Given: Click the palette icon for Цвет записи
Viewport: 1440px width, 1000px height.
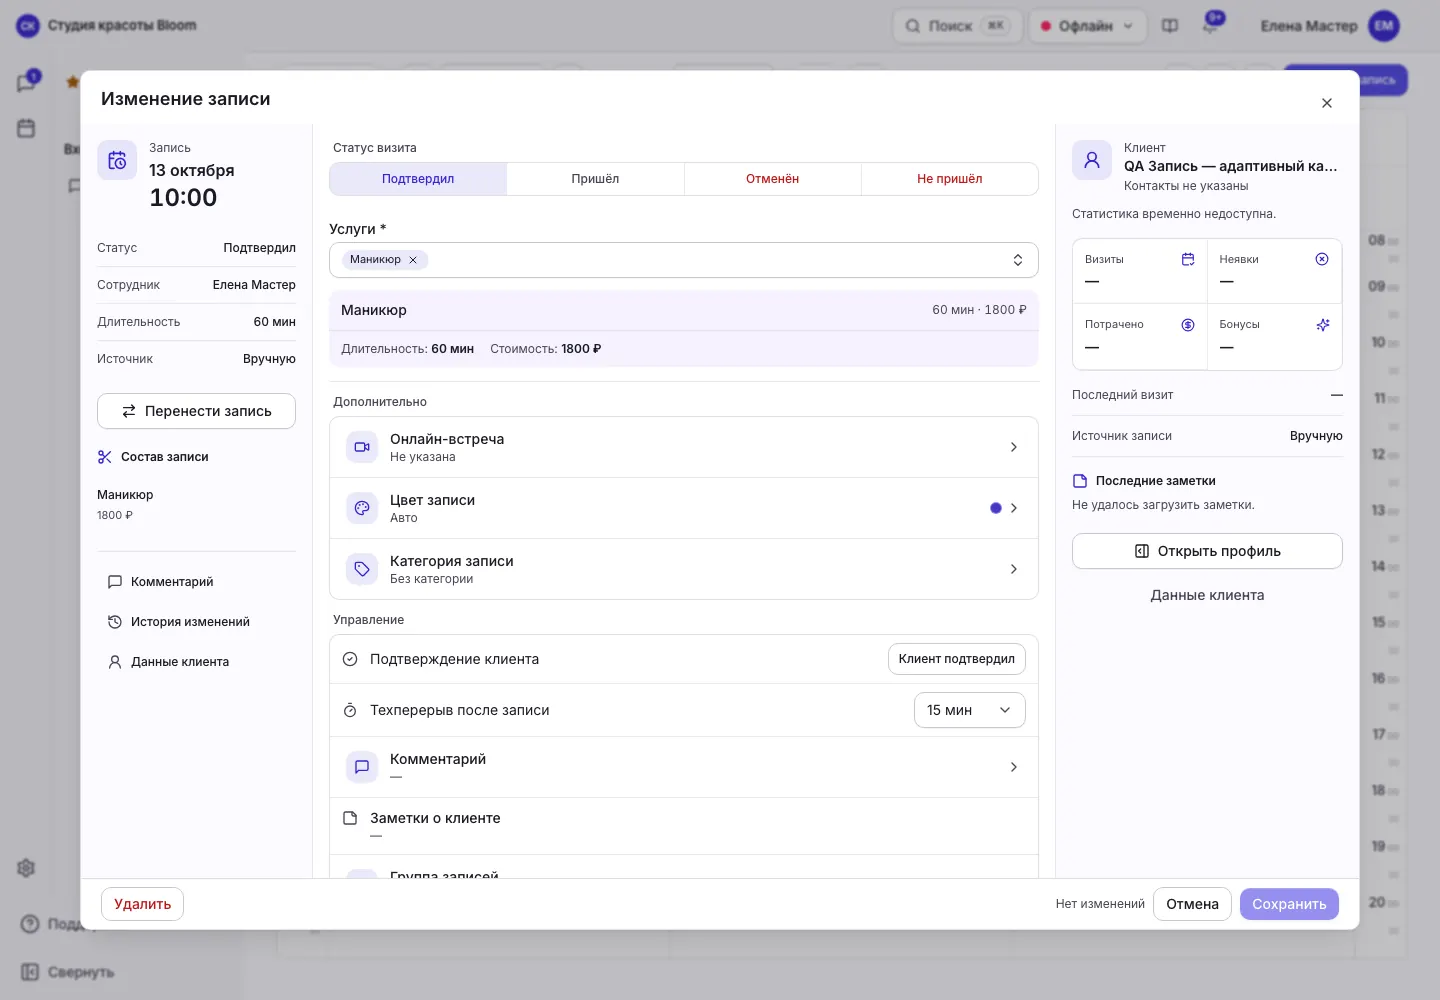Looking at the screenshot, I should coord(362,508).
